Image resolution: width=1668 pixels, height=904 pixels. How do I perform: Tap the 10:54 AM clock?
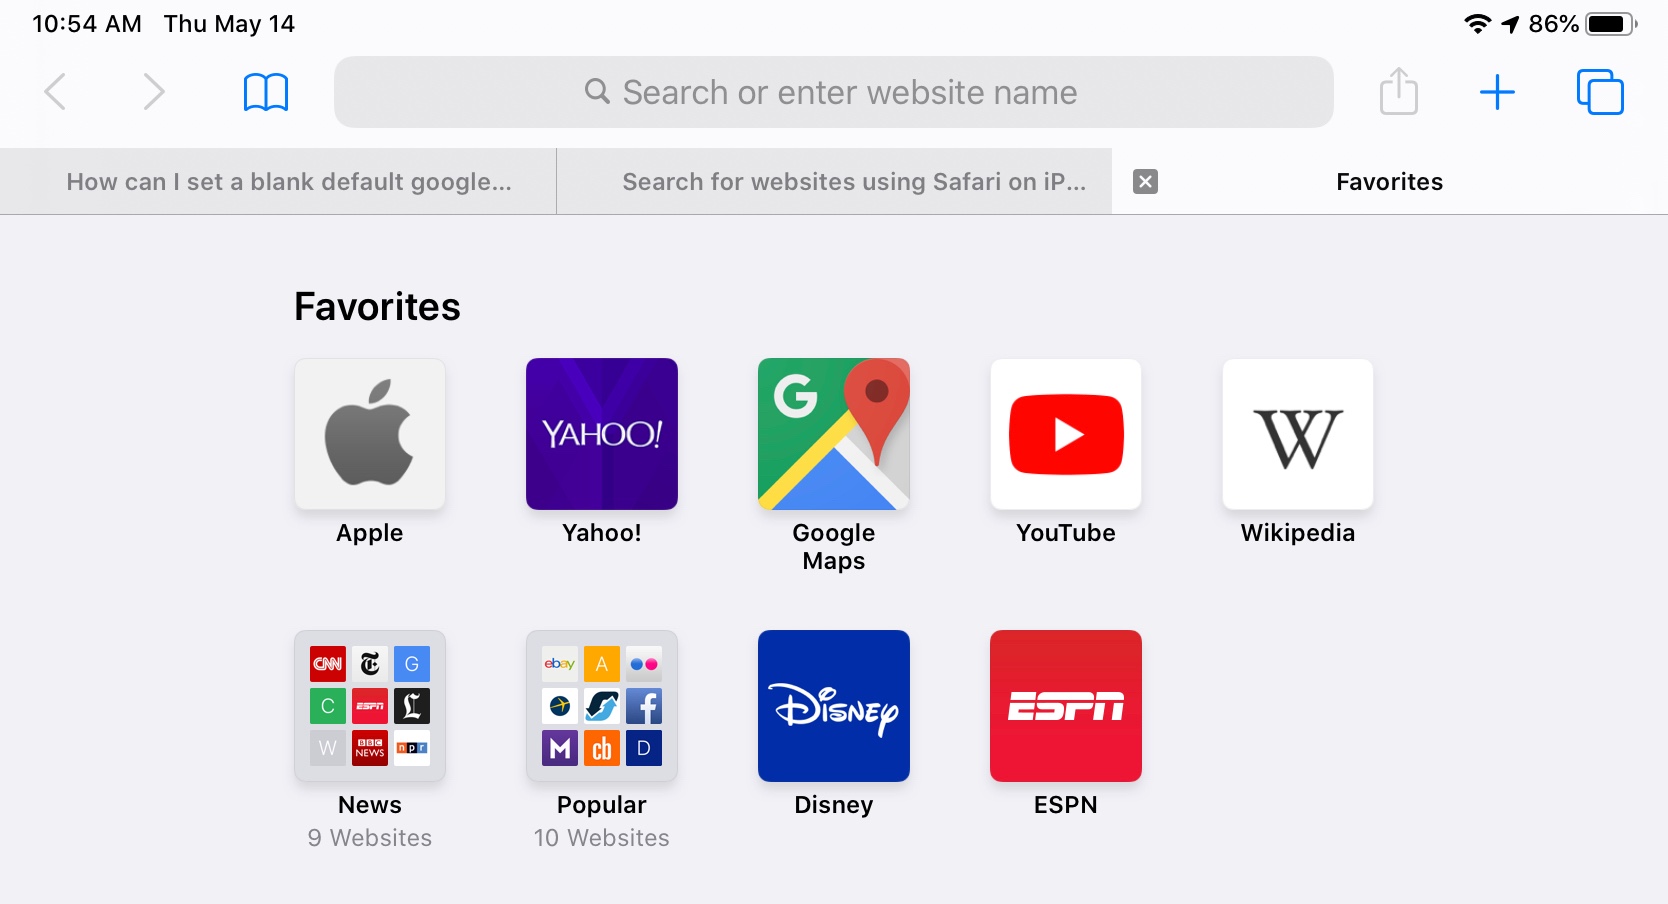coord(87,24)
